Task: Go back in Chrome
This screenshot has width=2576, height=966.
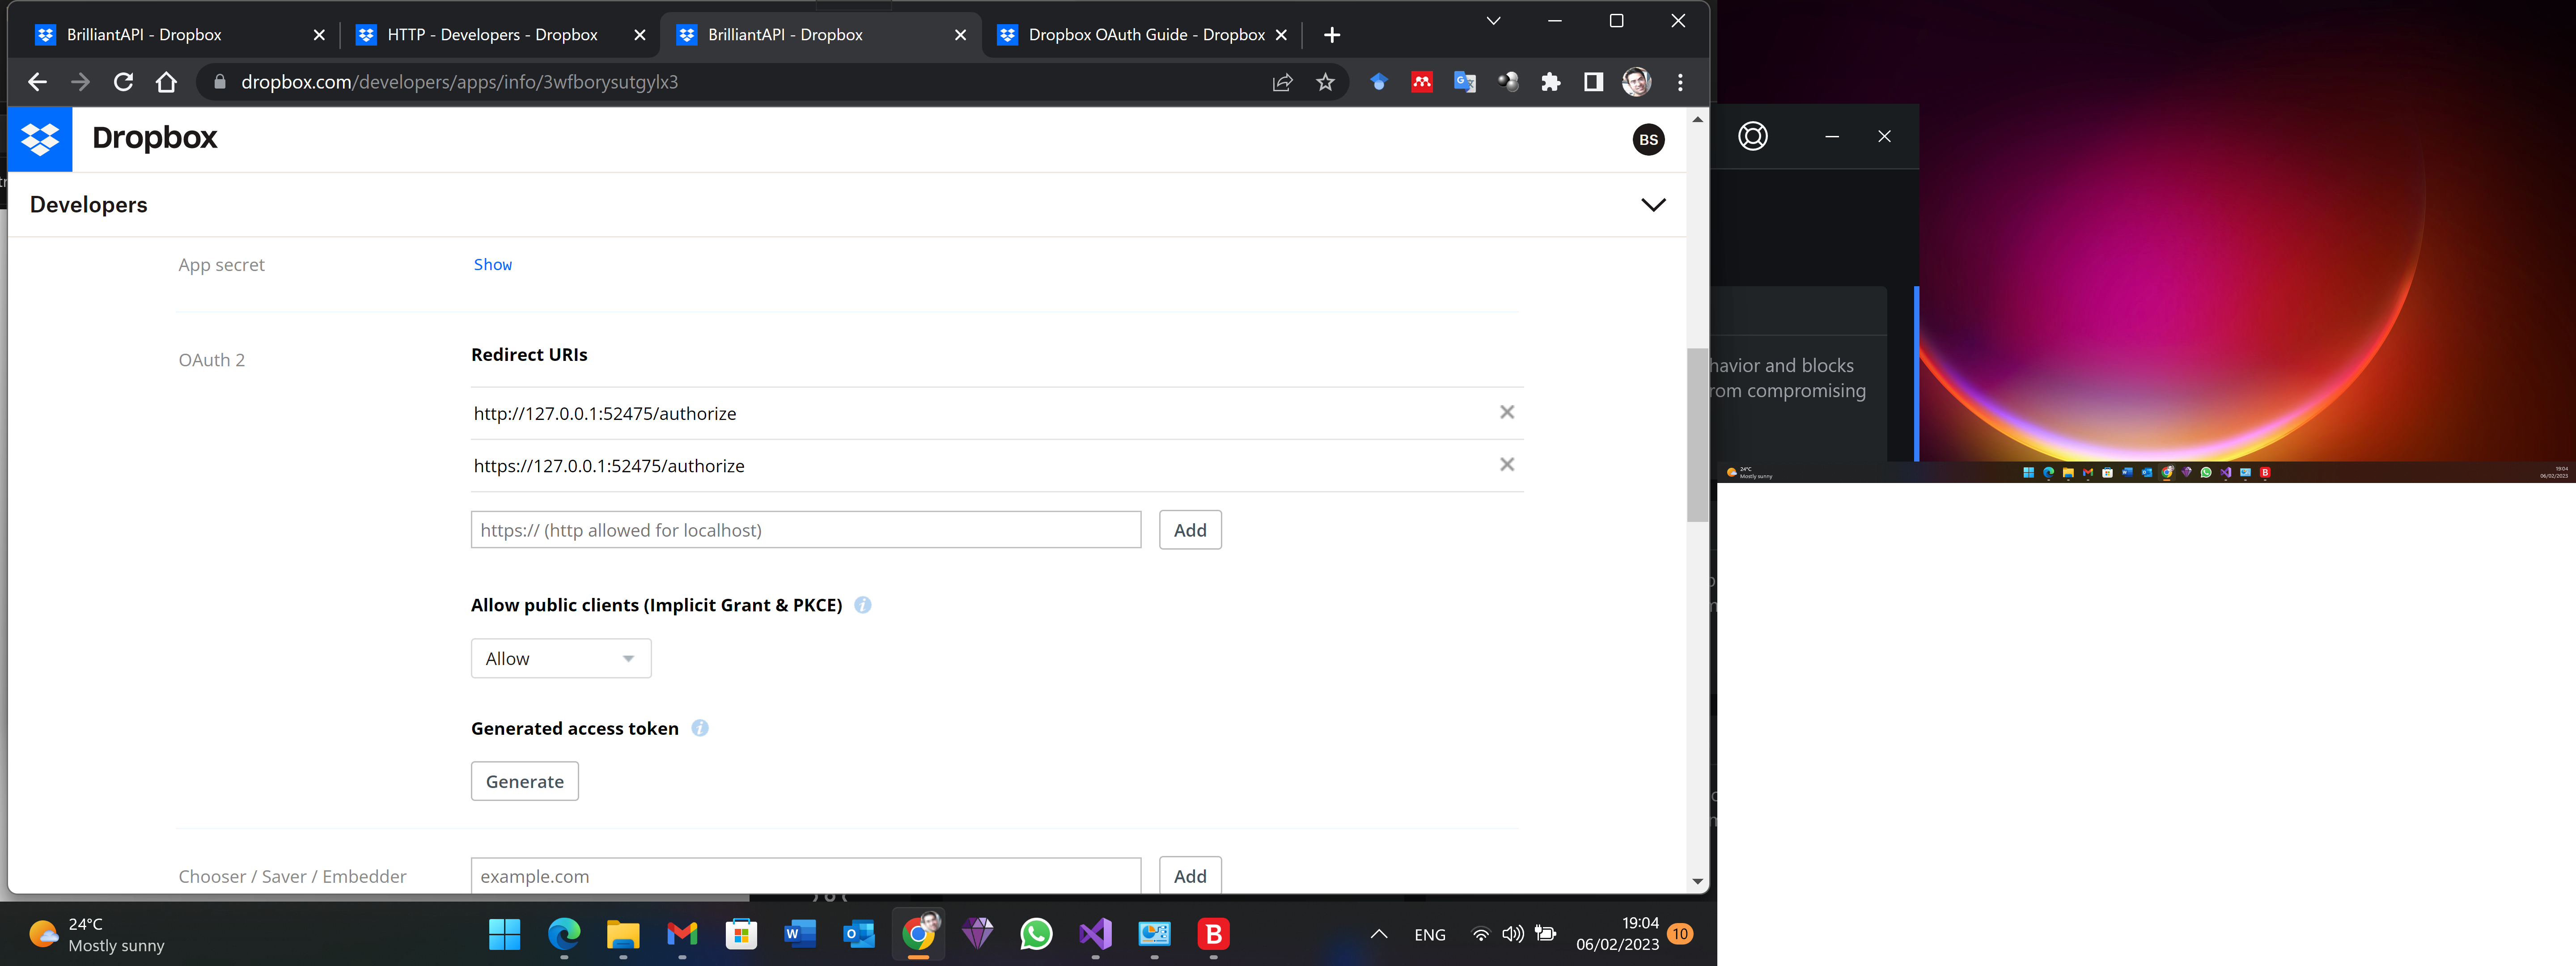Action: click(x=37, y=82)
